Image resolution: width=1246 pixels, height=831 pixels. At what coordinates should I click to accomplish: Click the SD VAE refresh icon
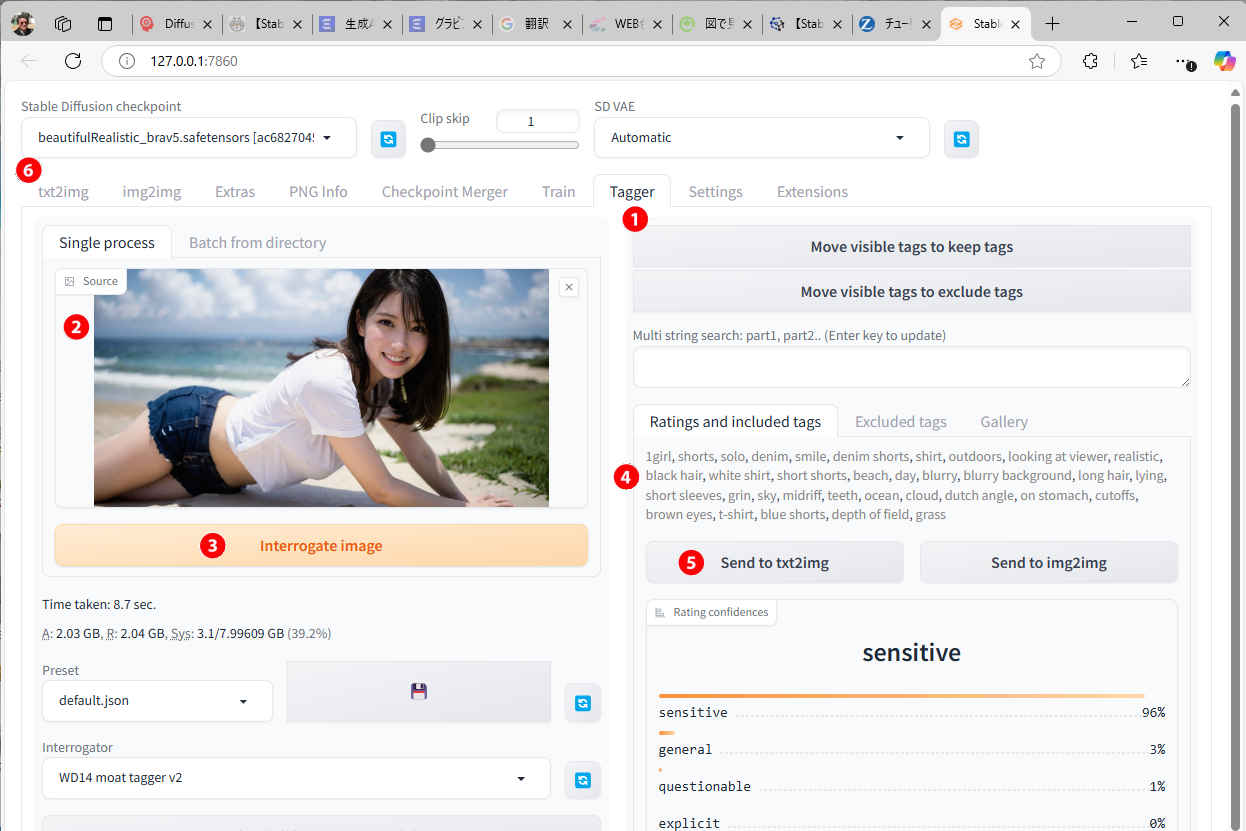click(961, 139)
